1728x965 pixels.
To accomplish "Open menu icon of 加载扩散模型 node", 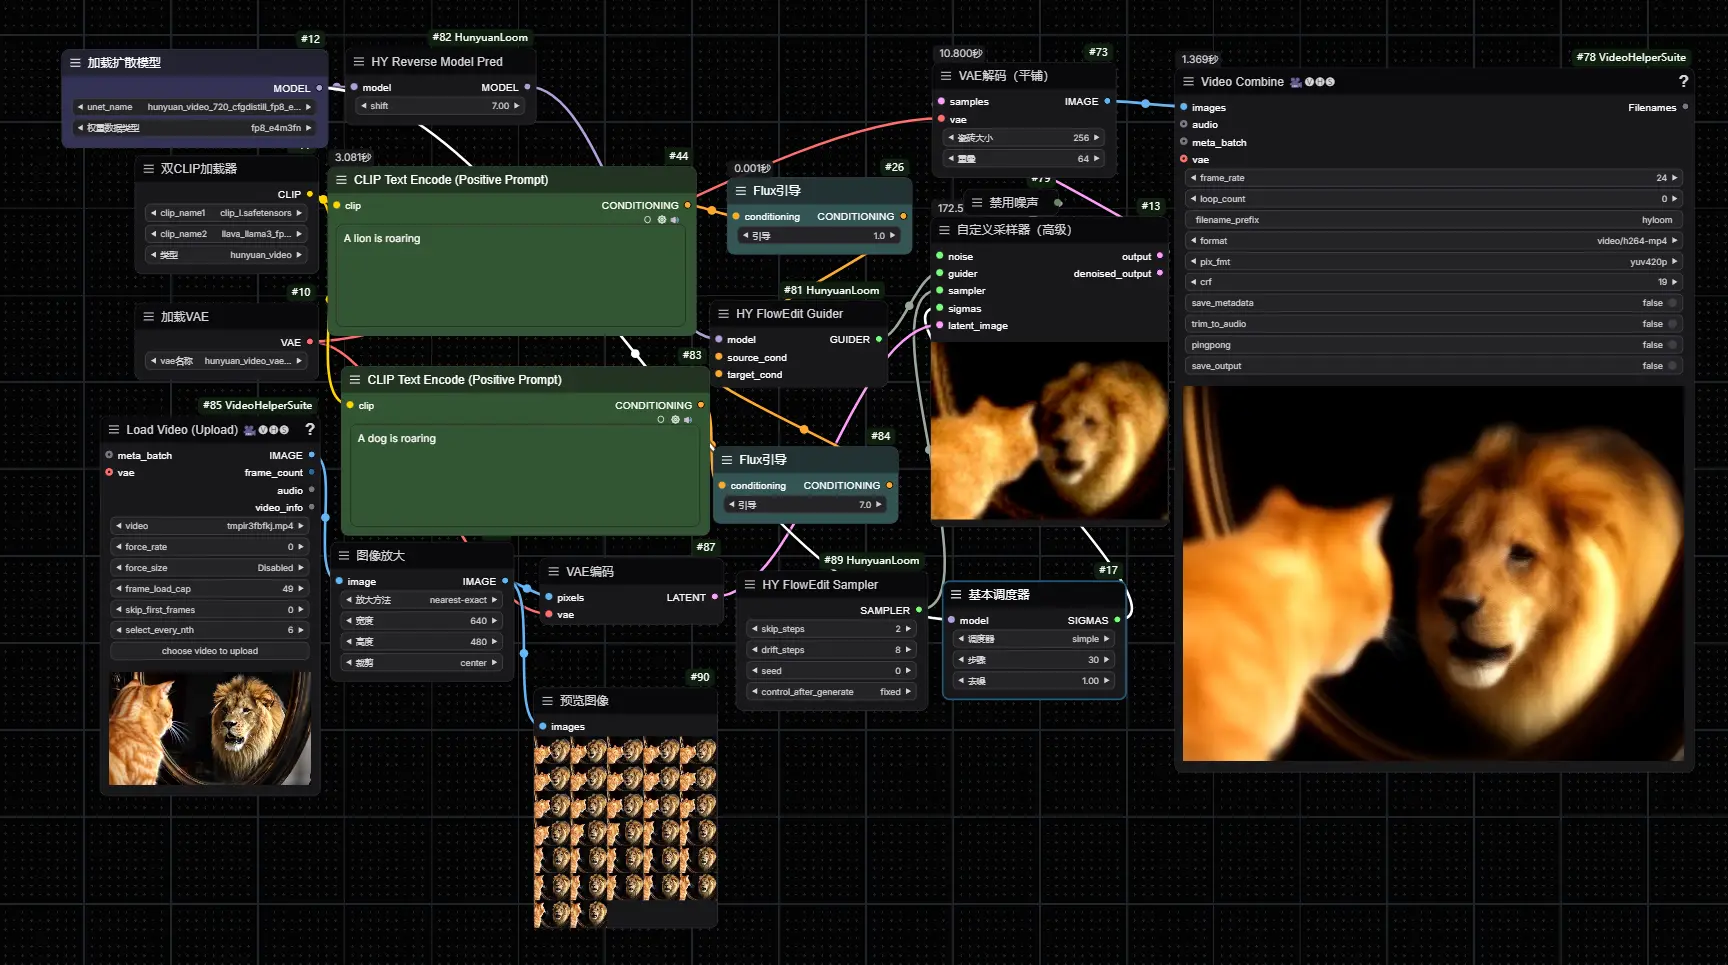I will [x=75, y=63].
